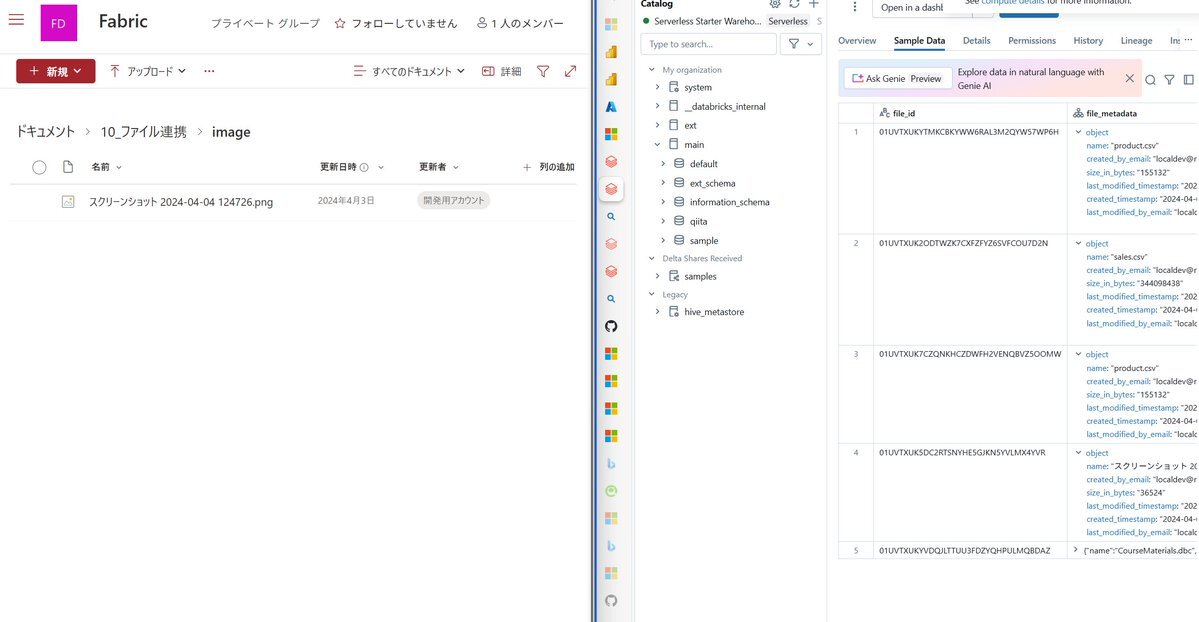The height and width of the screenshot is (622, 1199).
Task: Open the 1人のメンバー members list
Action: coord(520,24)
